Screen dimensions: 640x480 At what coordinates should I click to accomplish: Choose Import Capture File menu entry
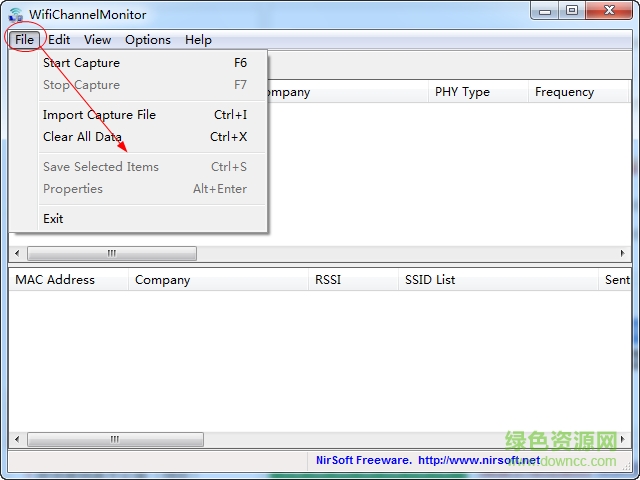(x=99, y=115)
